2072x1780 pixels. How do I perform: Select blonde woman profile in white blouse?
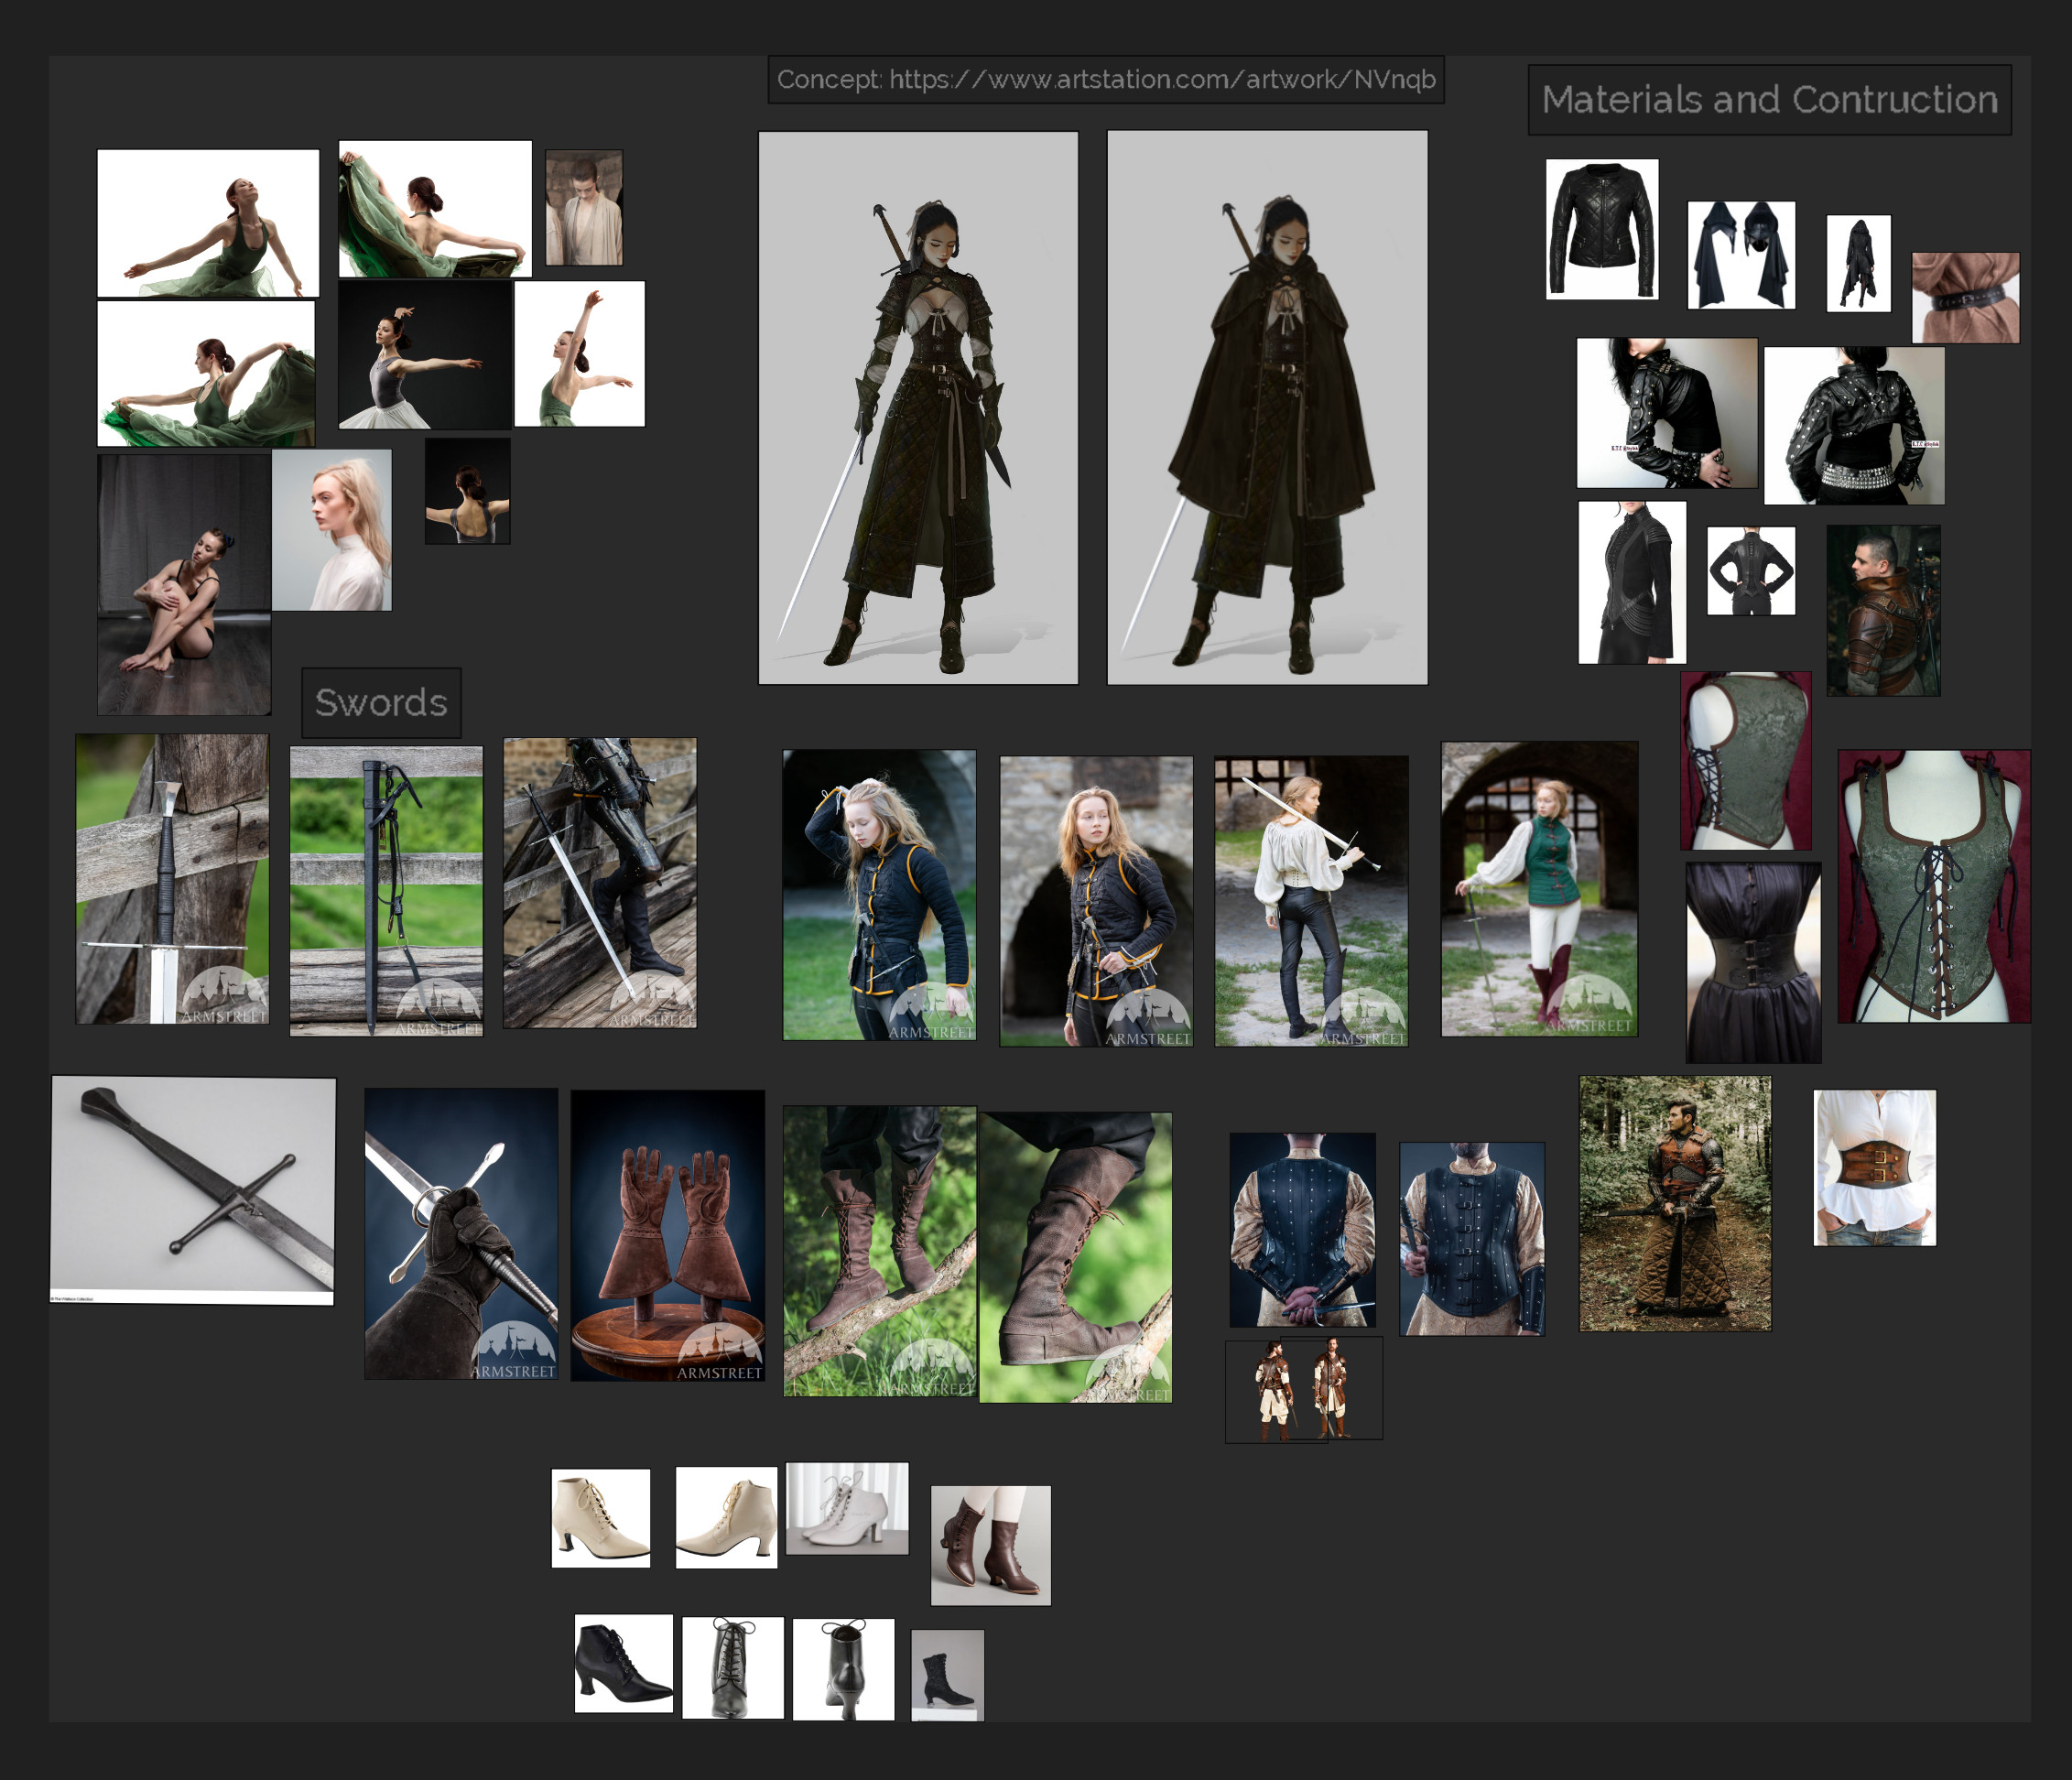click(x=332, y=530)
